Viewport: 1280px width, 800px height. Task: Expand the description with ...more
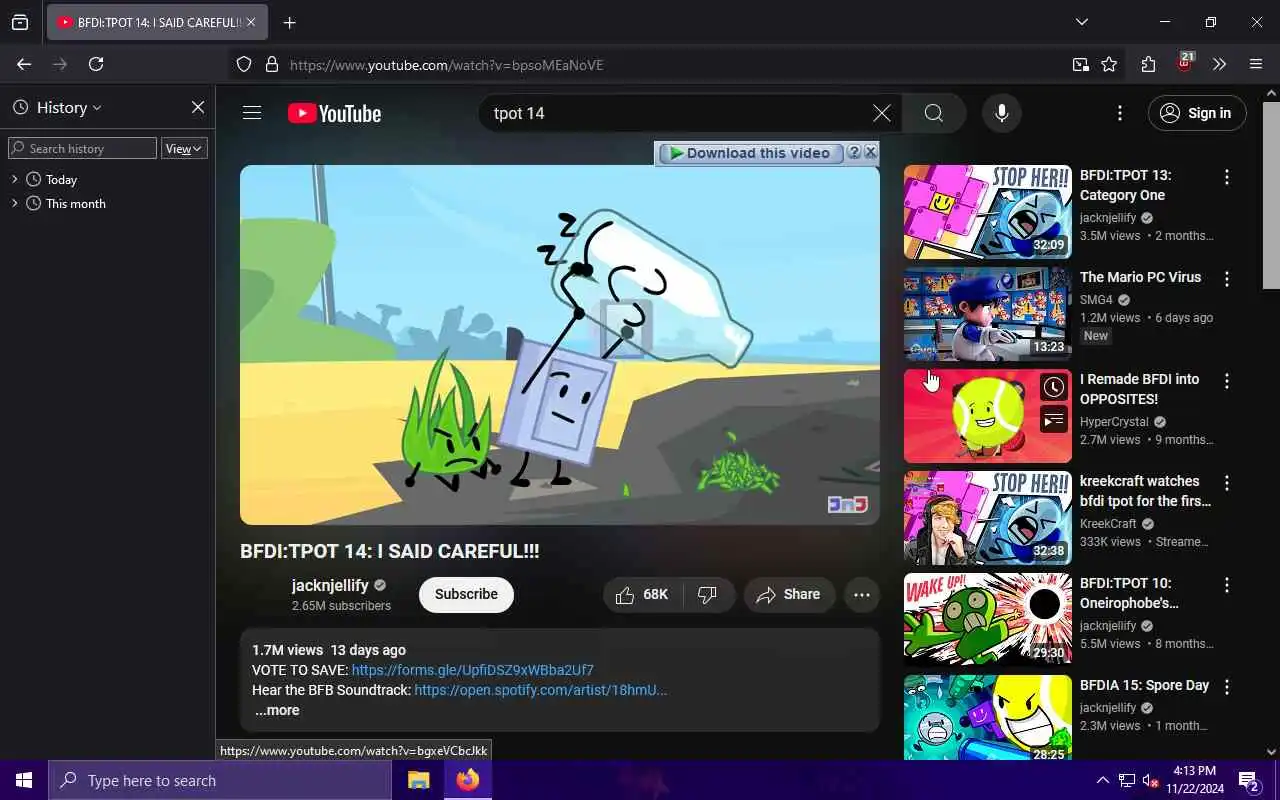tap(276, 710)
